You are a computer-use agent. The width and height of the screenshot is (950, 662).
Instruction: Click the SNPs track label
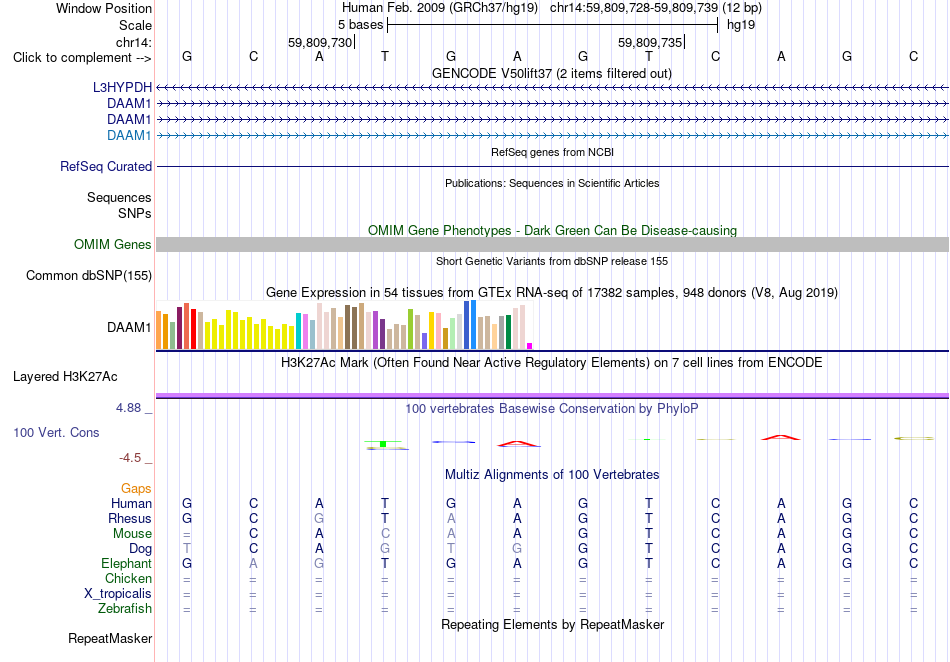[x=135, y=213]
